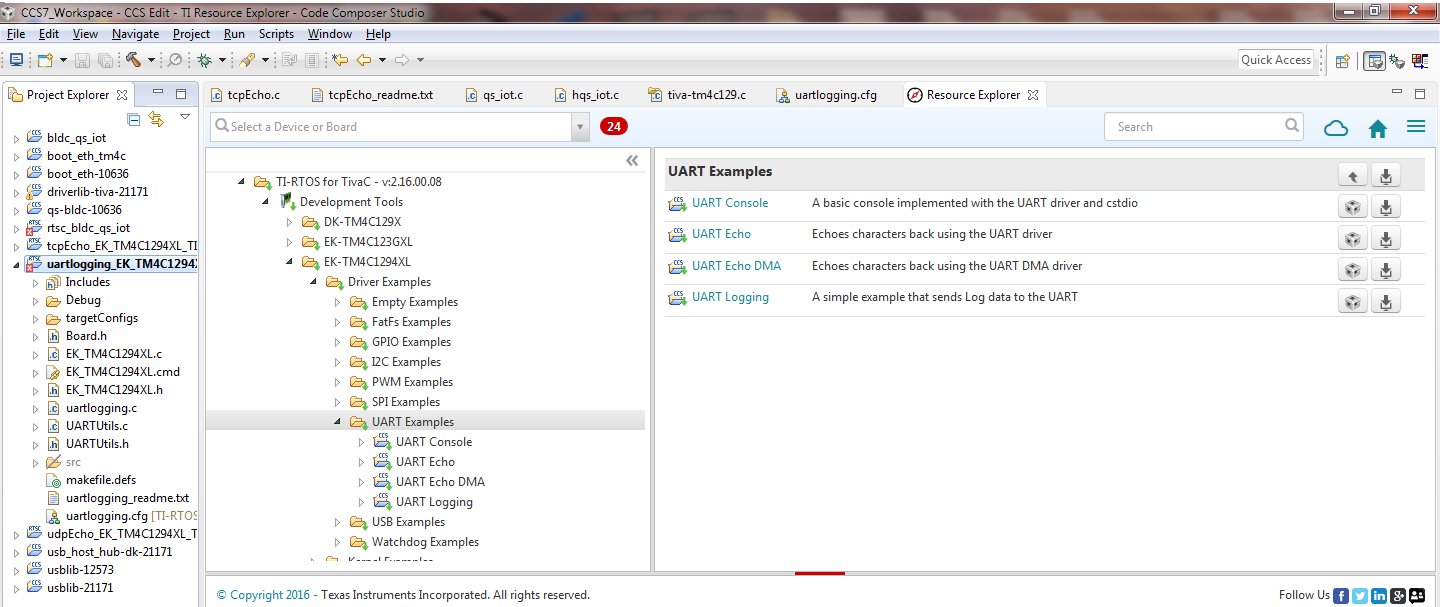Expand the DK-TM4C129X folder
1440x607 pixels.
pos(289,222)
